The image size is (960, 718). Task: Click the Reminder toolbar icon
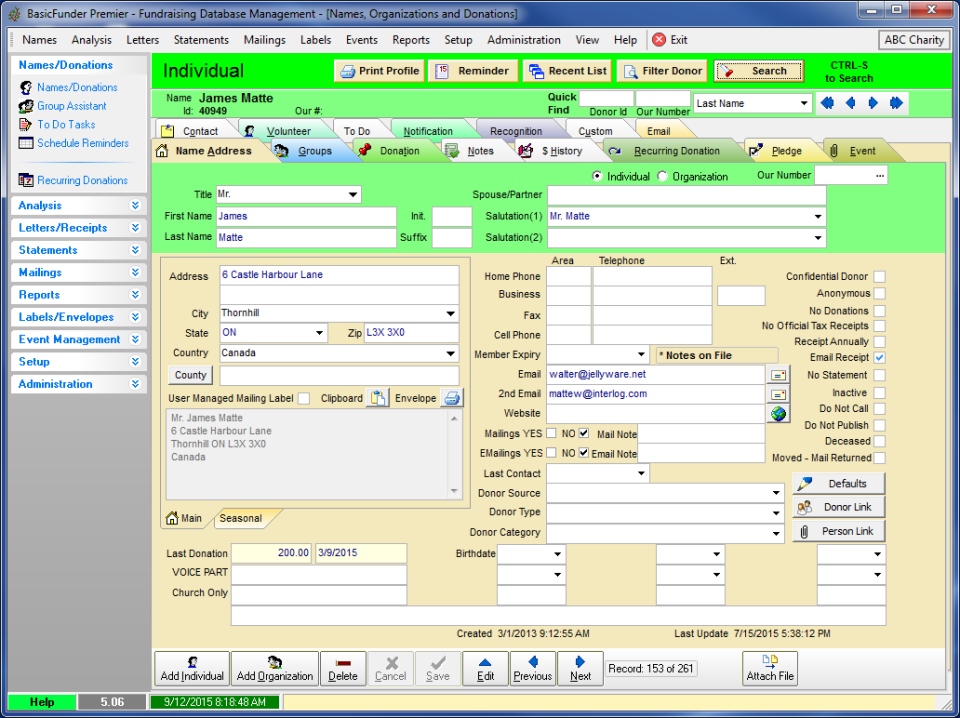pyautogui.click(x=471, y=71)
